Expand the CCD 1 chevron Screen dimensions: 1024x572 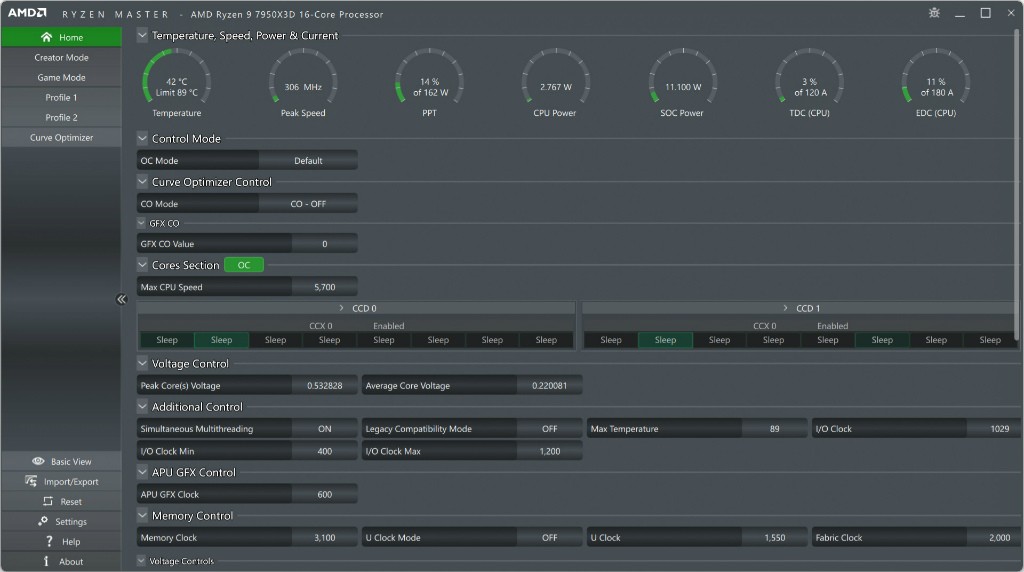[785, 309]
